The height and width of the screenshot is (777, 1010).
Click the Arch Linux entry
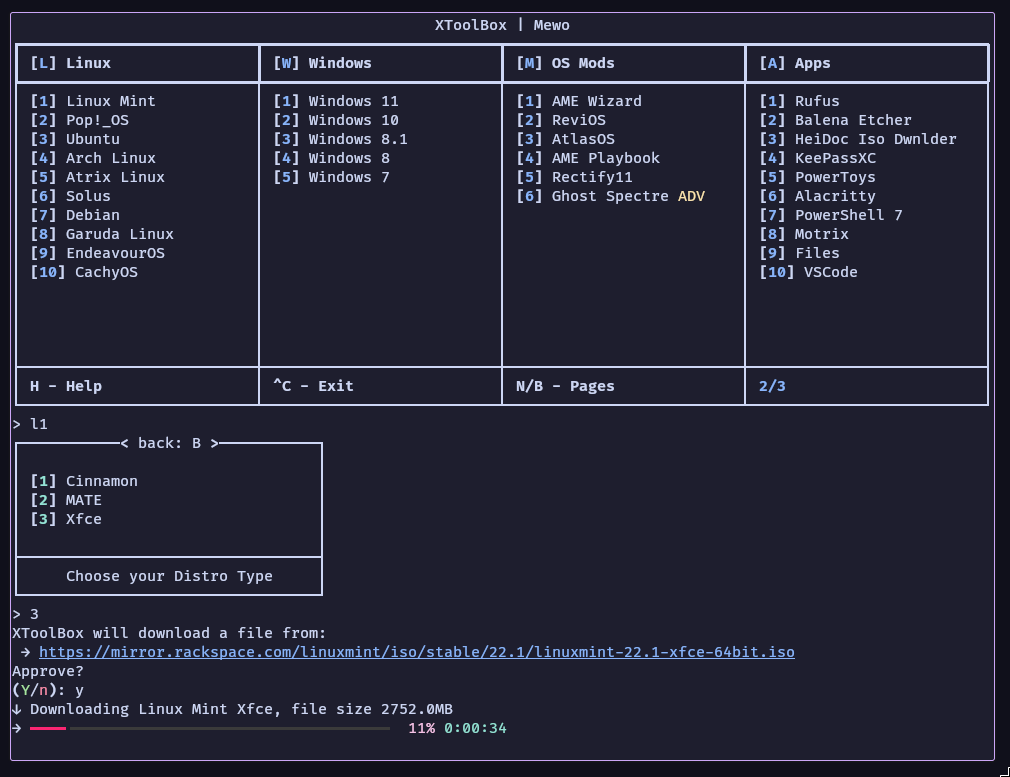pyautogui.click(x=93, y=158)
